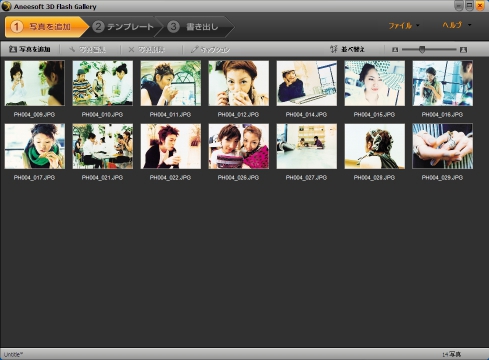This screenshot has height=360, width=489.
Task: Click the Untitle status bar text
Action: click(x=13, y=354)
